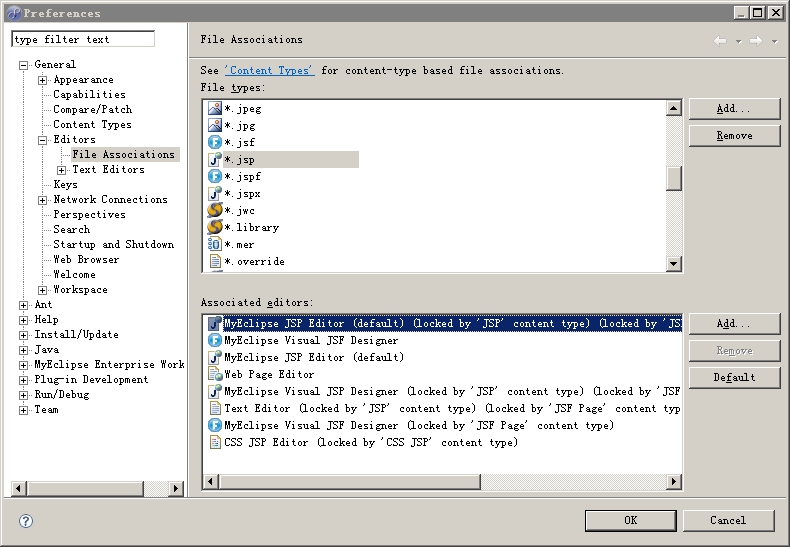Collapse the Editors node

click(43, 140)
